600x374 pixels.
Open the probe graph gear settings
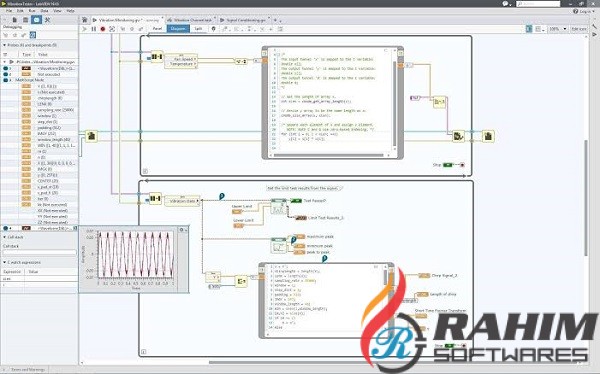click(182, 230)
